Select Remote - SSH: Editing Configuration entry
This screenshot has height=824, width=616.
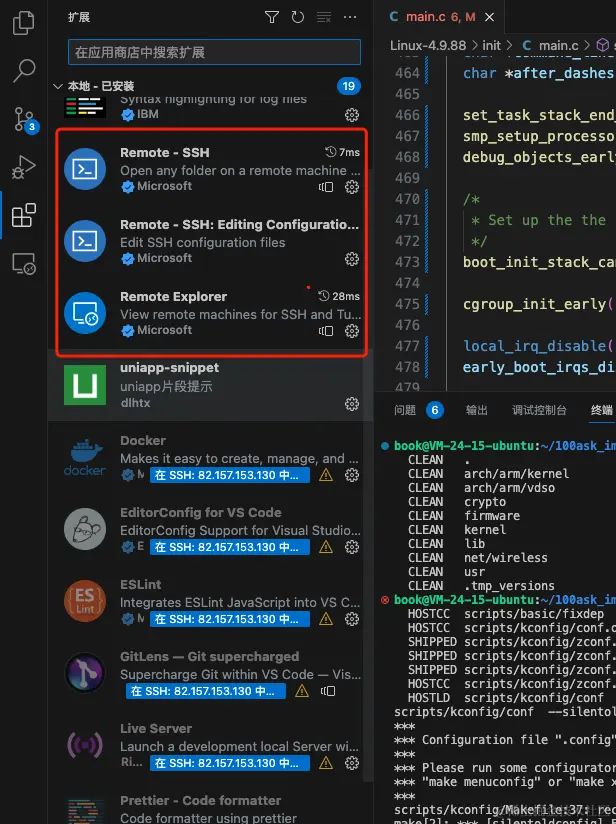point(211,241)
